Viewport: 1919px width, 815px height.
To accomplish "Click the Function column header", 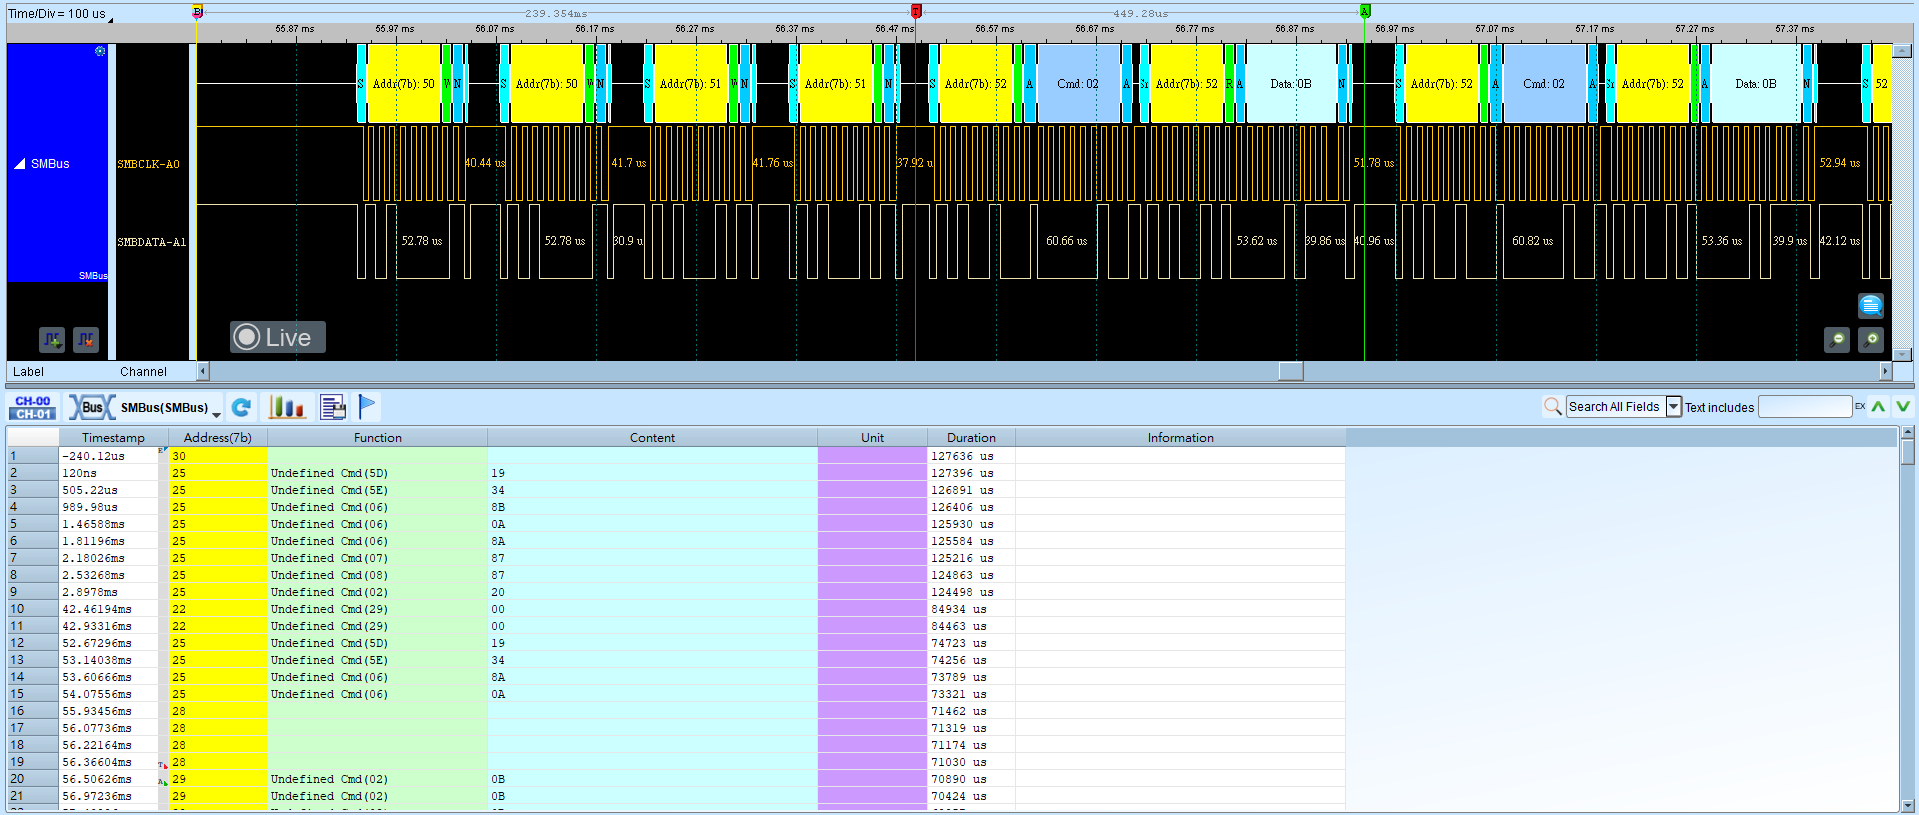I will point(377,437).
